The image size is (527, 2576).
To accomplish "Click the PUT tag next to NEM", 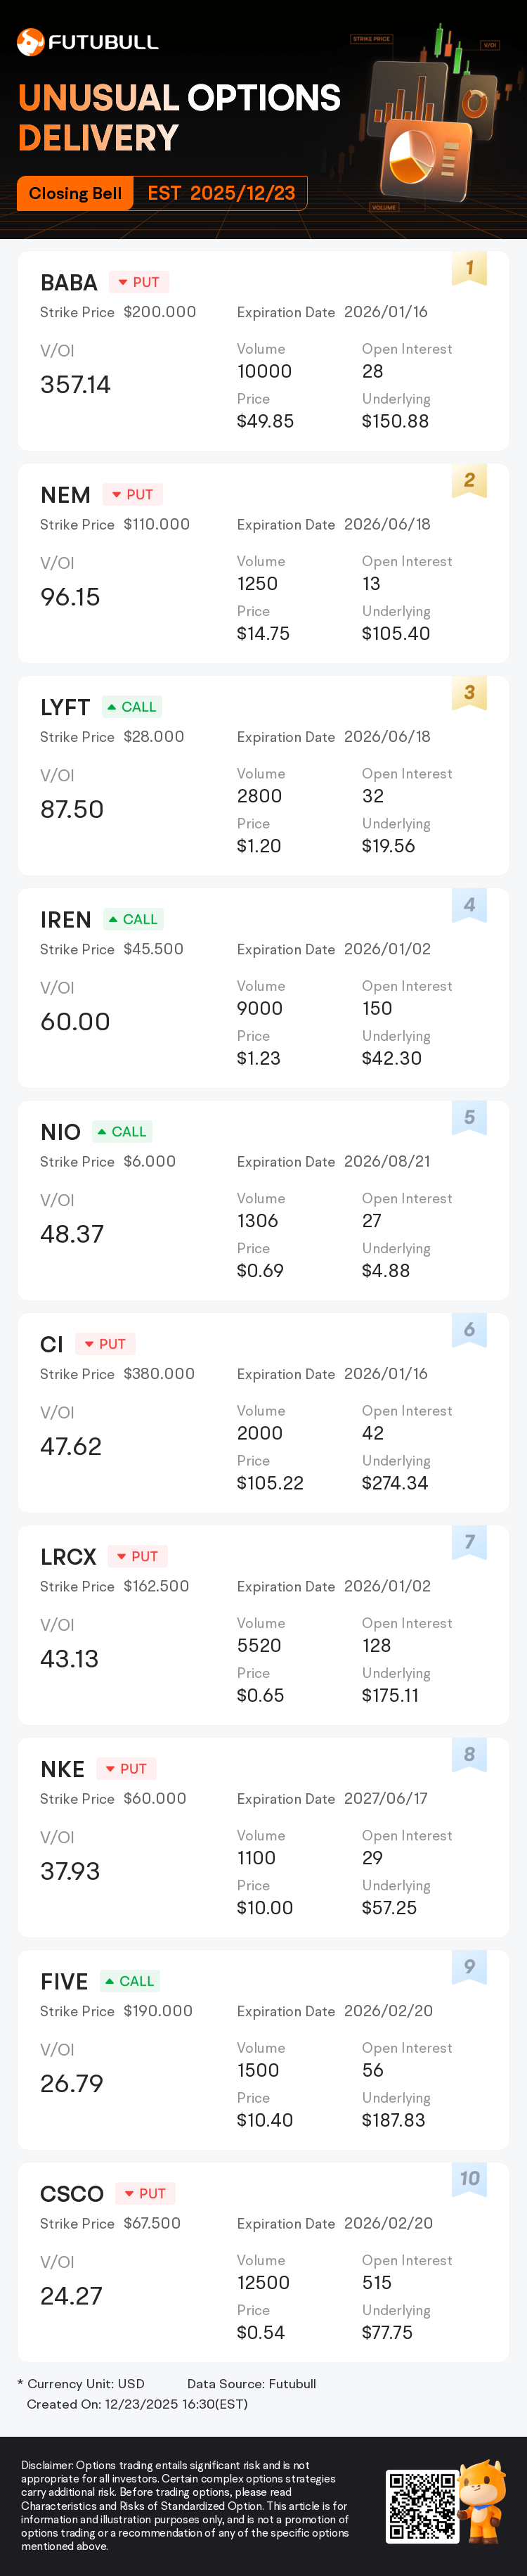I will [133, 495].
